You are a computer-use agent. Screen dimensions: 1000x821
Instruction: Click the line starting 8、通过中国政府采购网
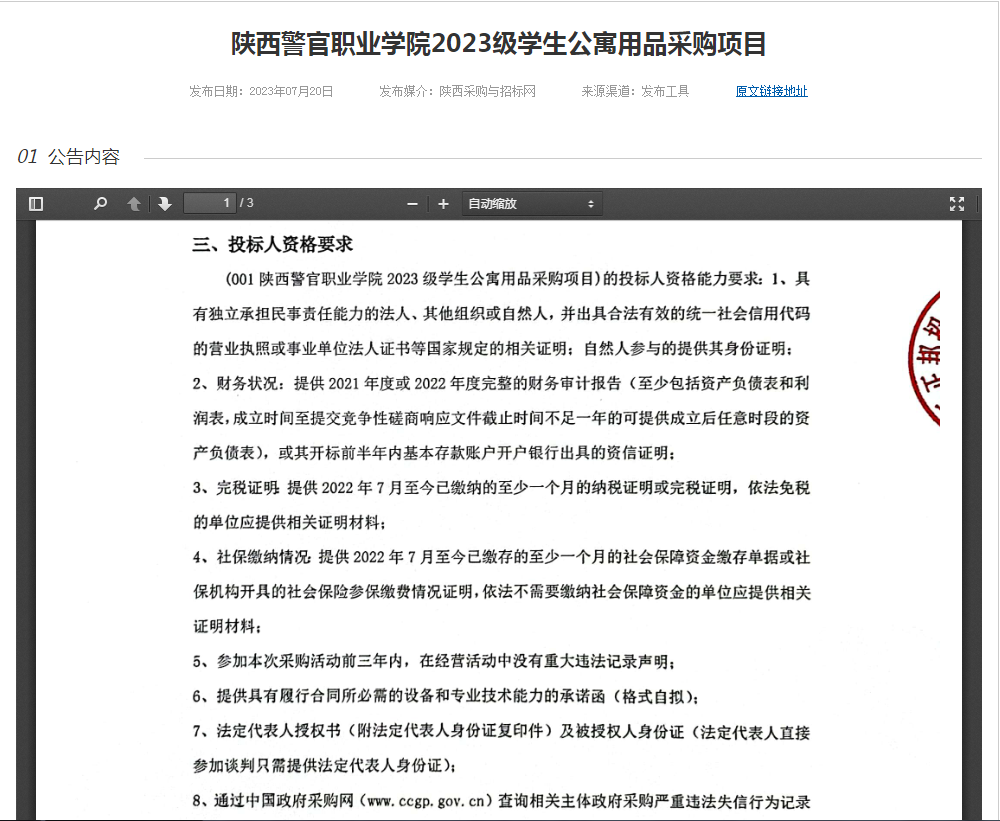(x=501, y=801)
